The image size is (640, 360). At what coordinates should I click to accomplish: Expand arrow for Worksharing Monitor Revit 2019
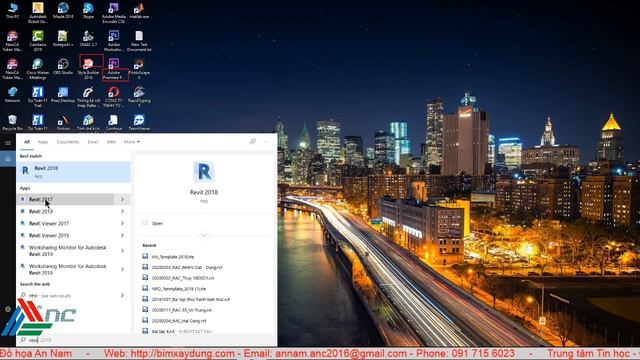tap(122, 251)
